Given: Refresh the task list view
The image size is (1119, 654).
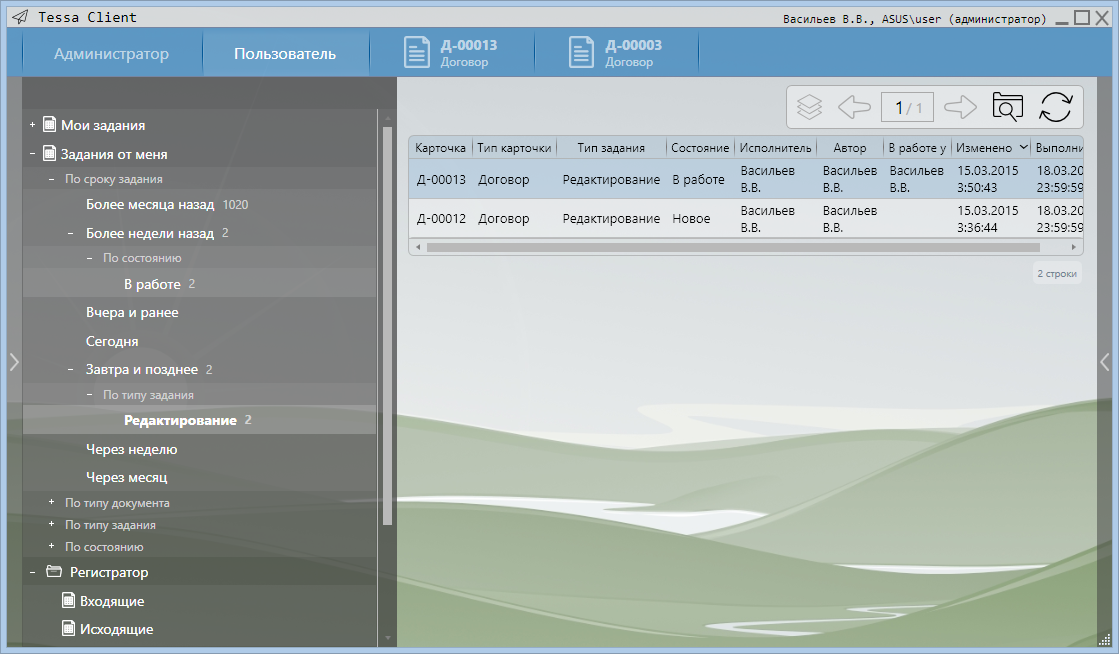Looking at the screenshot, I should tap(1056, 107).
